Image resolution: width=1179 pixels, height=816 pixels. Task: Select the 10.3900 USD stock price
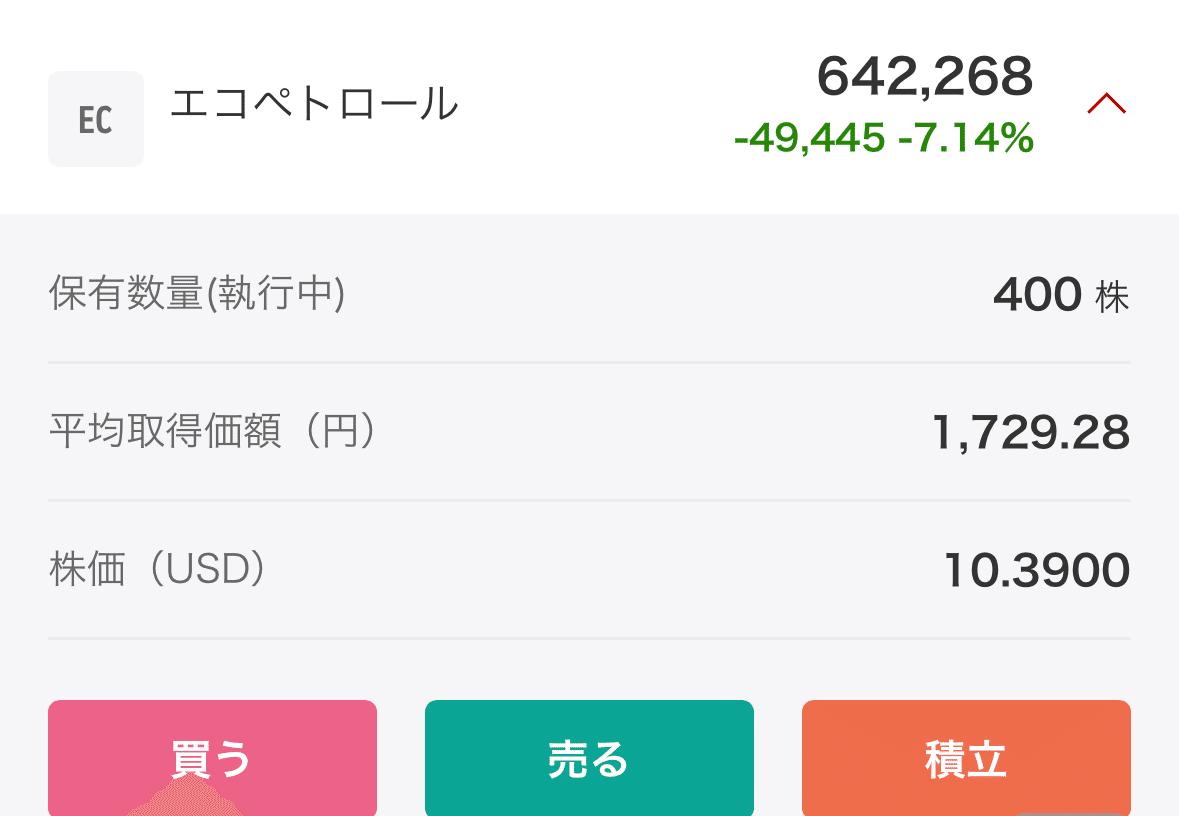(x=1035, y=568)
